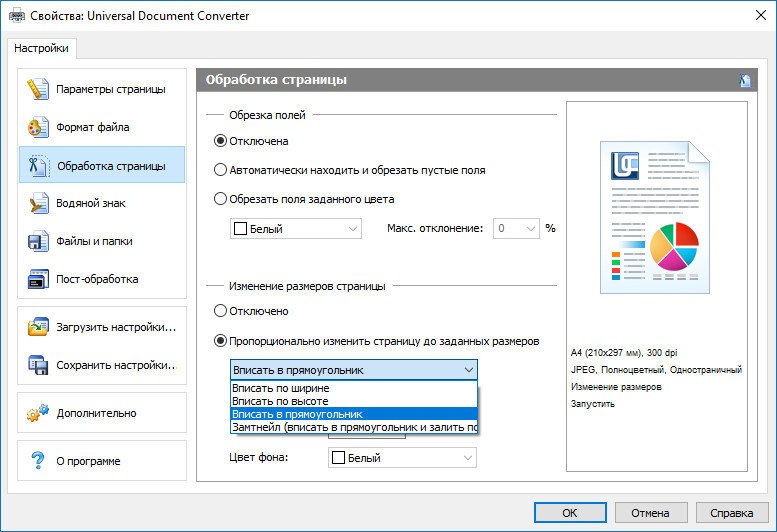Close the properties dialog window
Image resolution: width=777 pixels, height=532 pixels.
pyautogui.click(x=761, y=15)
